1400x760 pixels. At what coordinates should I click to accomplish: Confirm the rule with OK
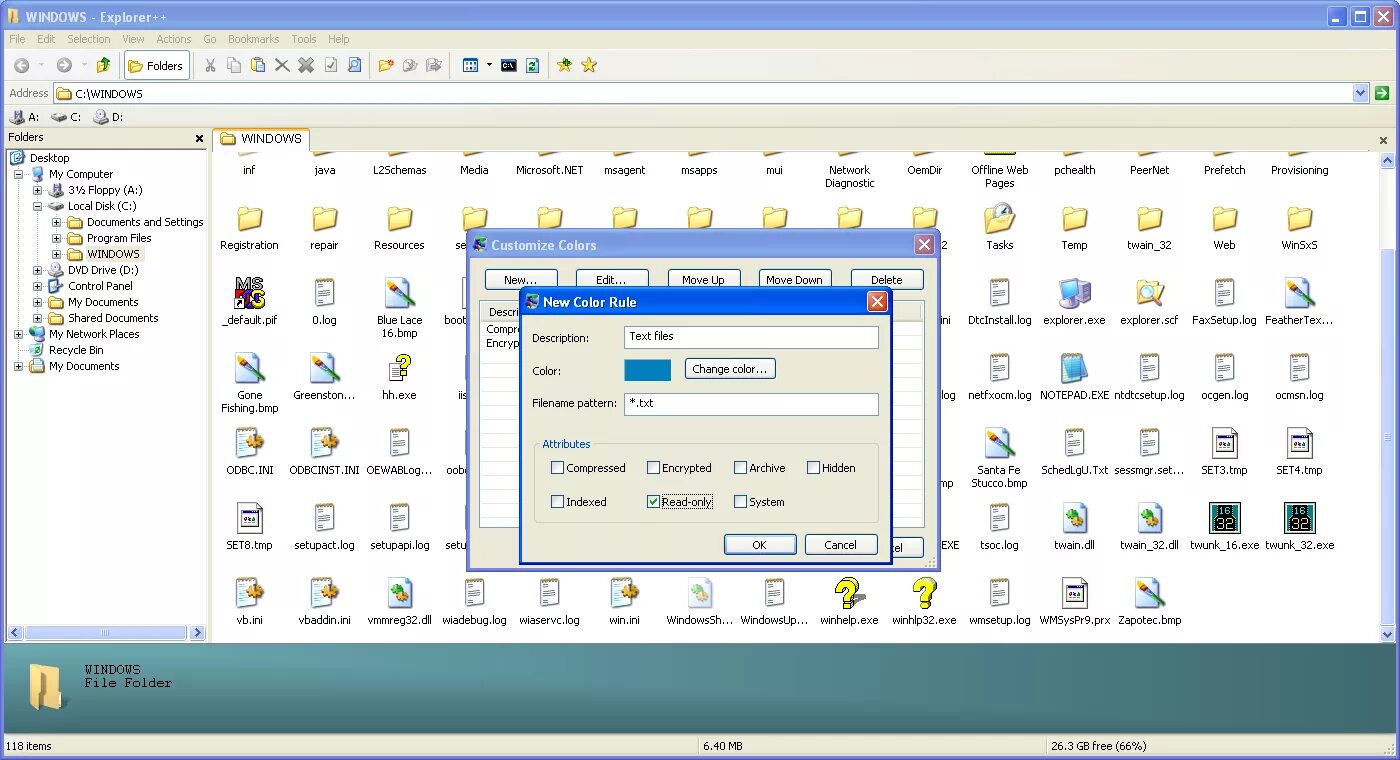[x=760, y=544]
